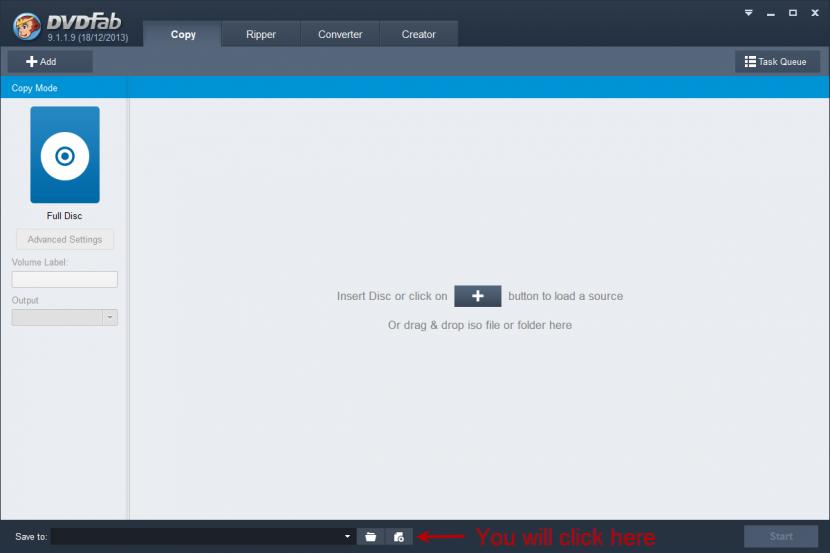The image size is (830, 553).
Task: Open the title bar dropdown menu arrow
Action: coord(748,13)
